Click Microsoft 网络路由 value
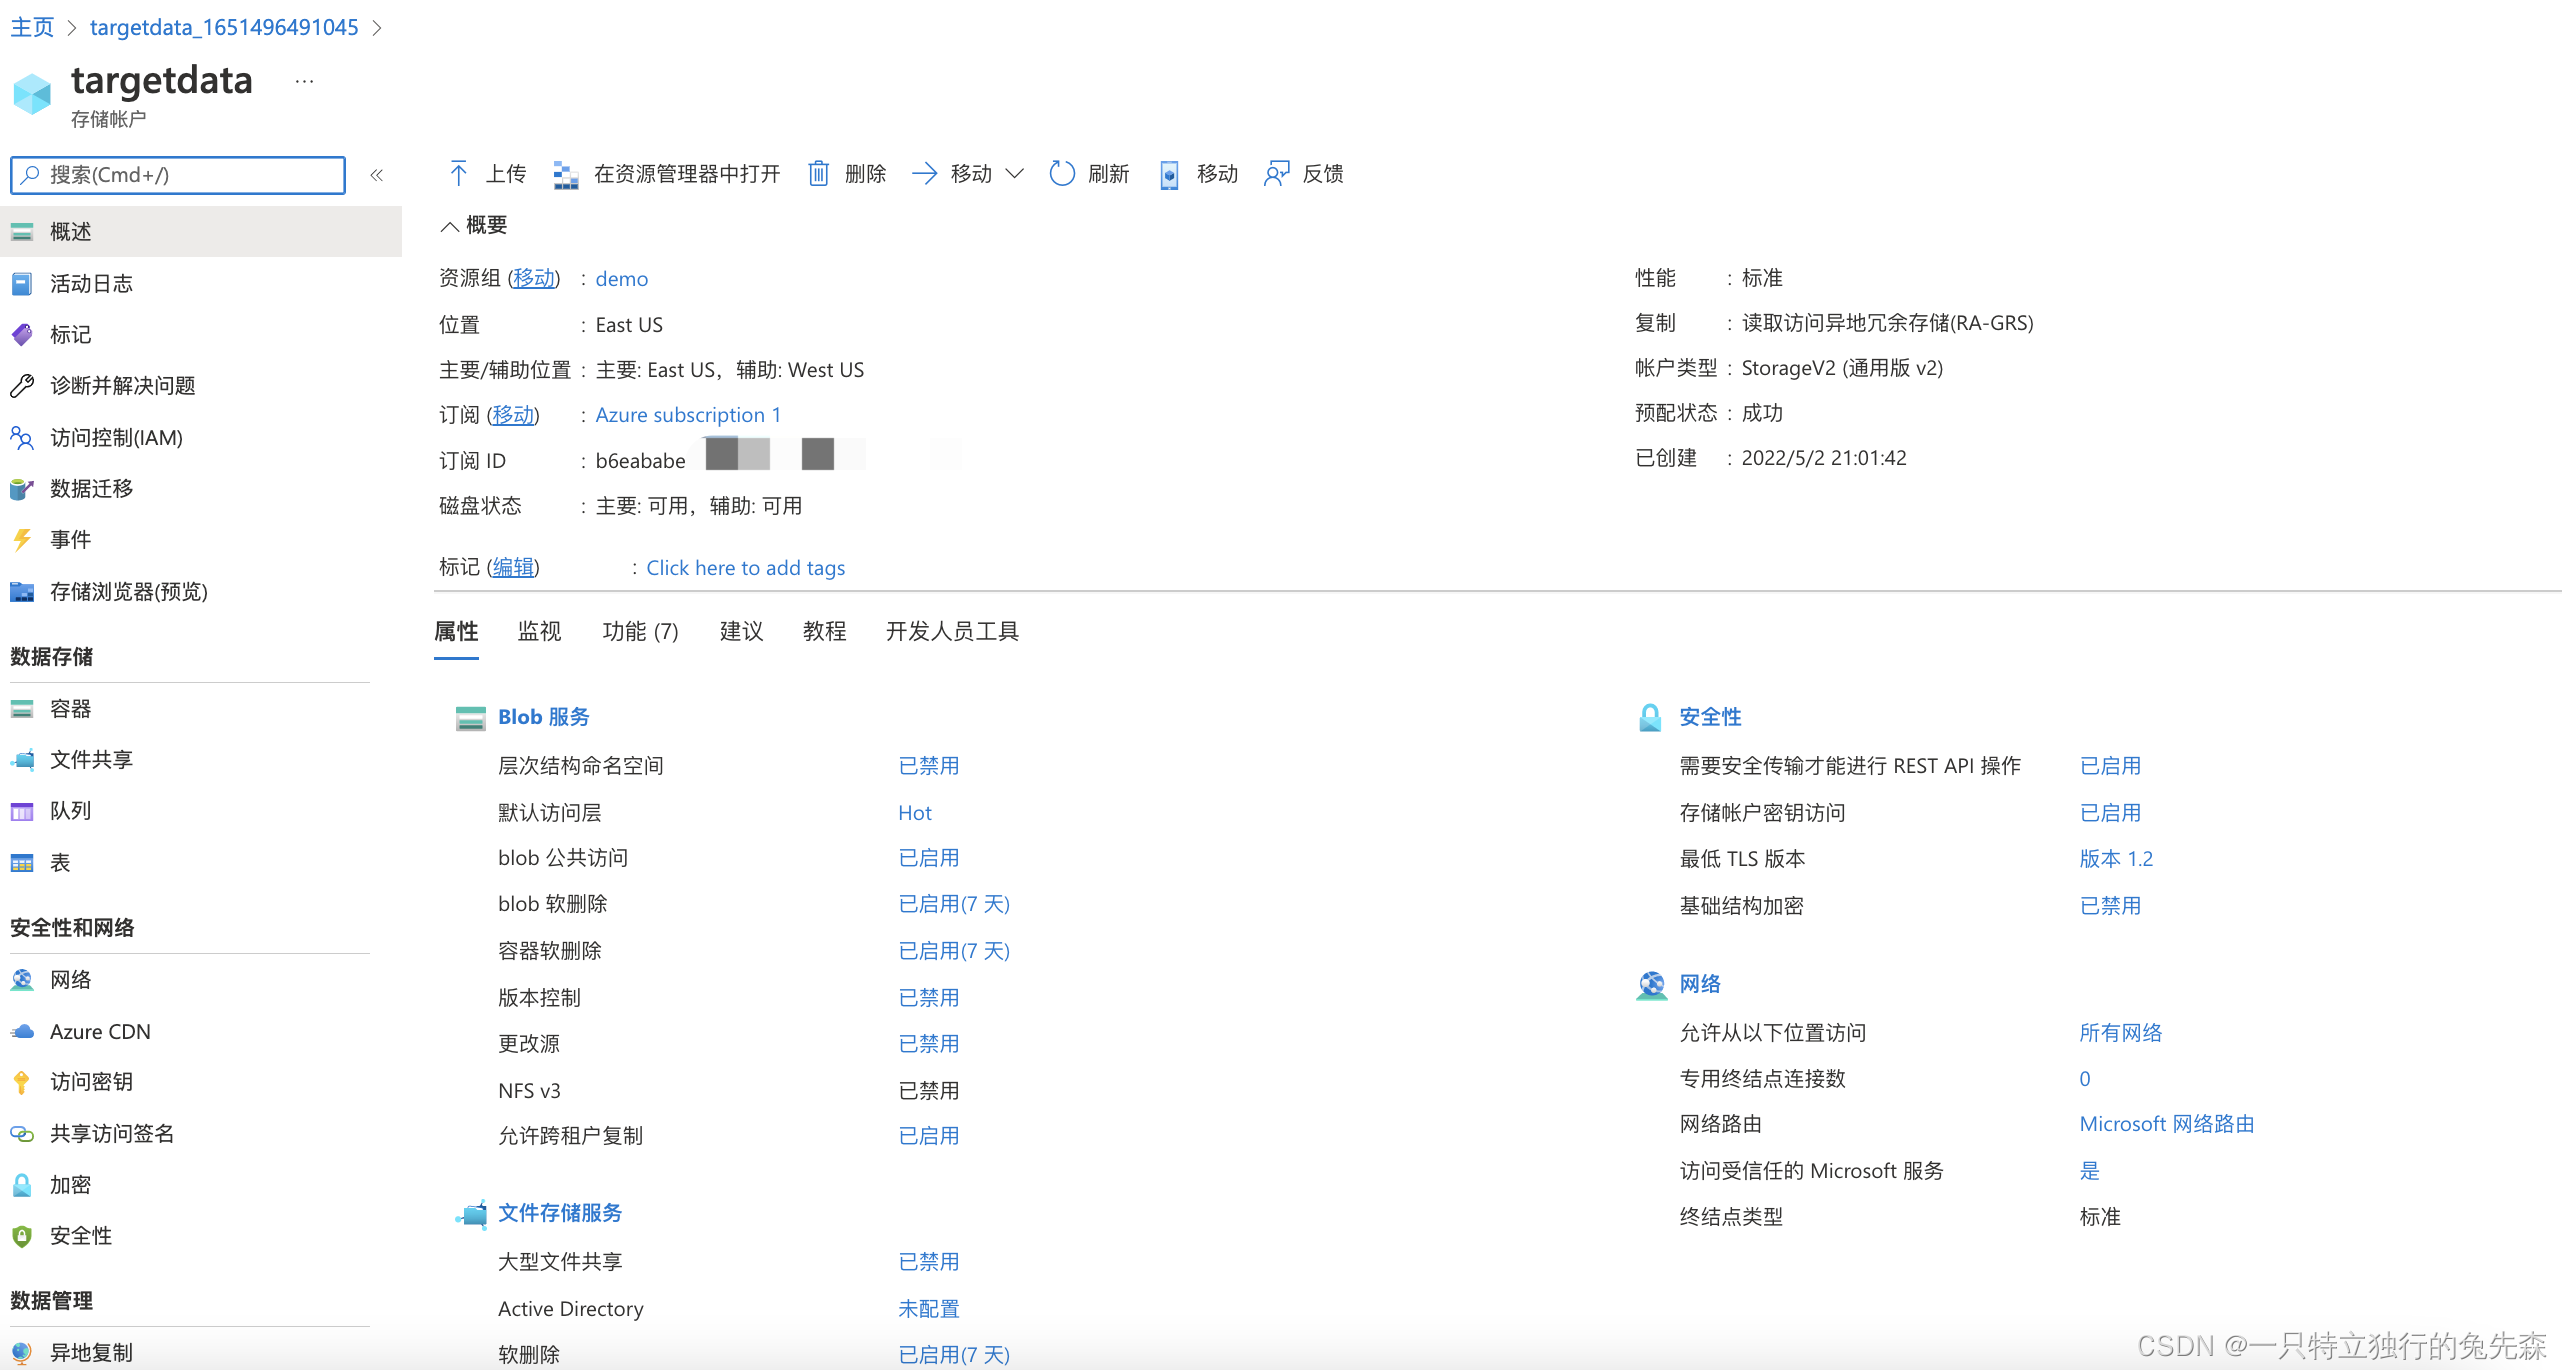Viewport: 2562px width, 1370px height. tap(2167, 1124)
